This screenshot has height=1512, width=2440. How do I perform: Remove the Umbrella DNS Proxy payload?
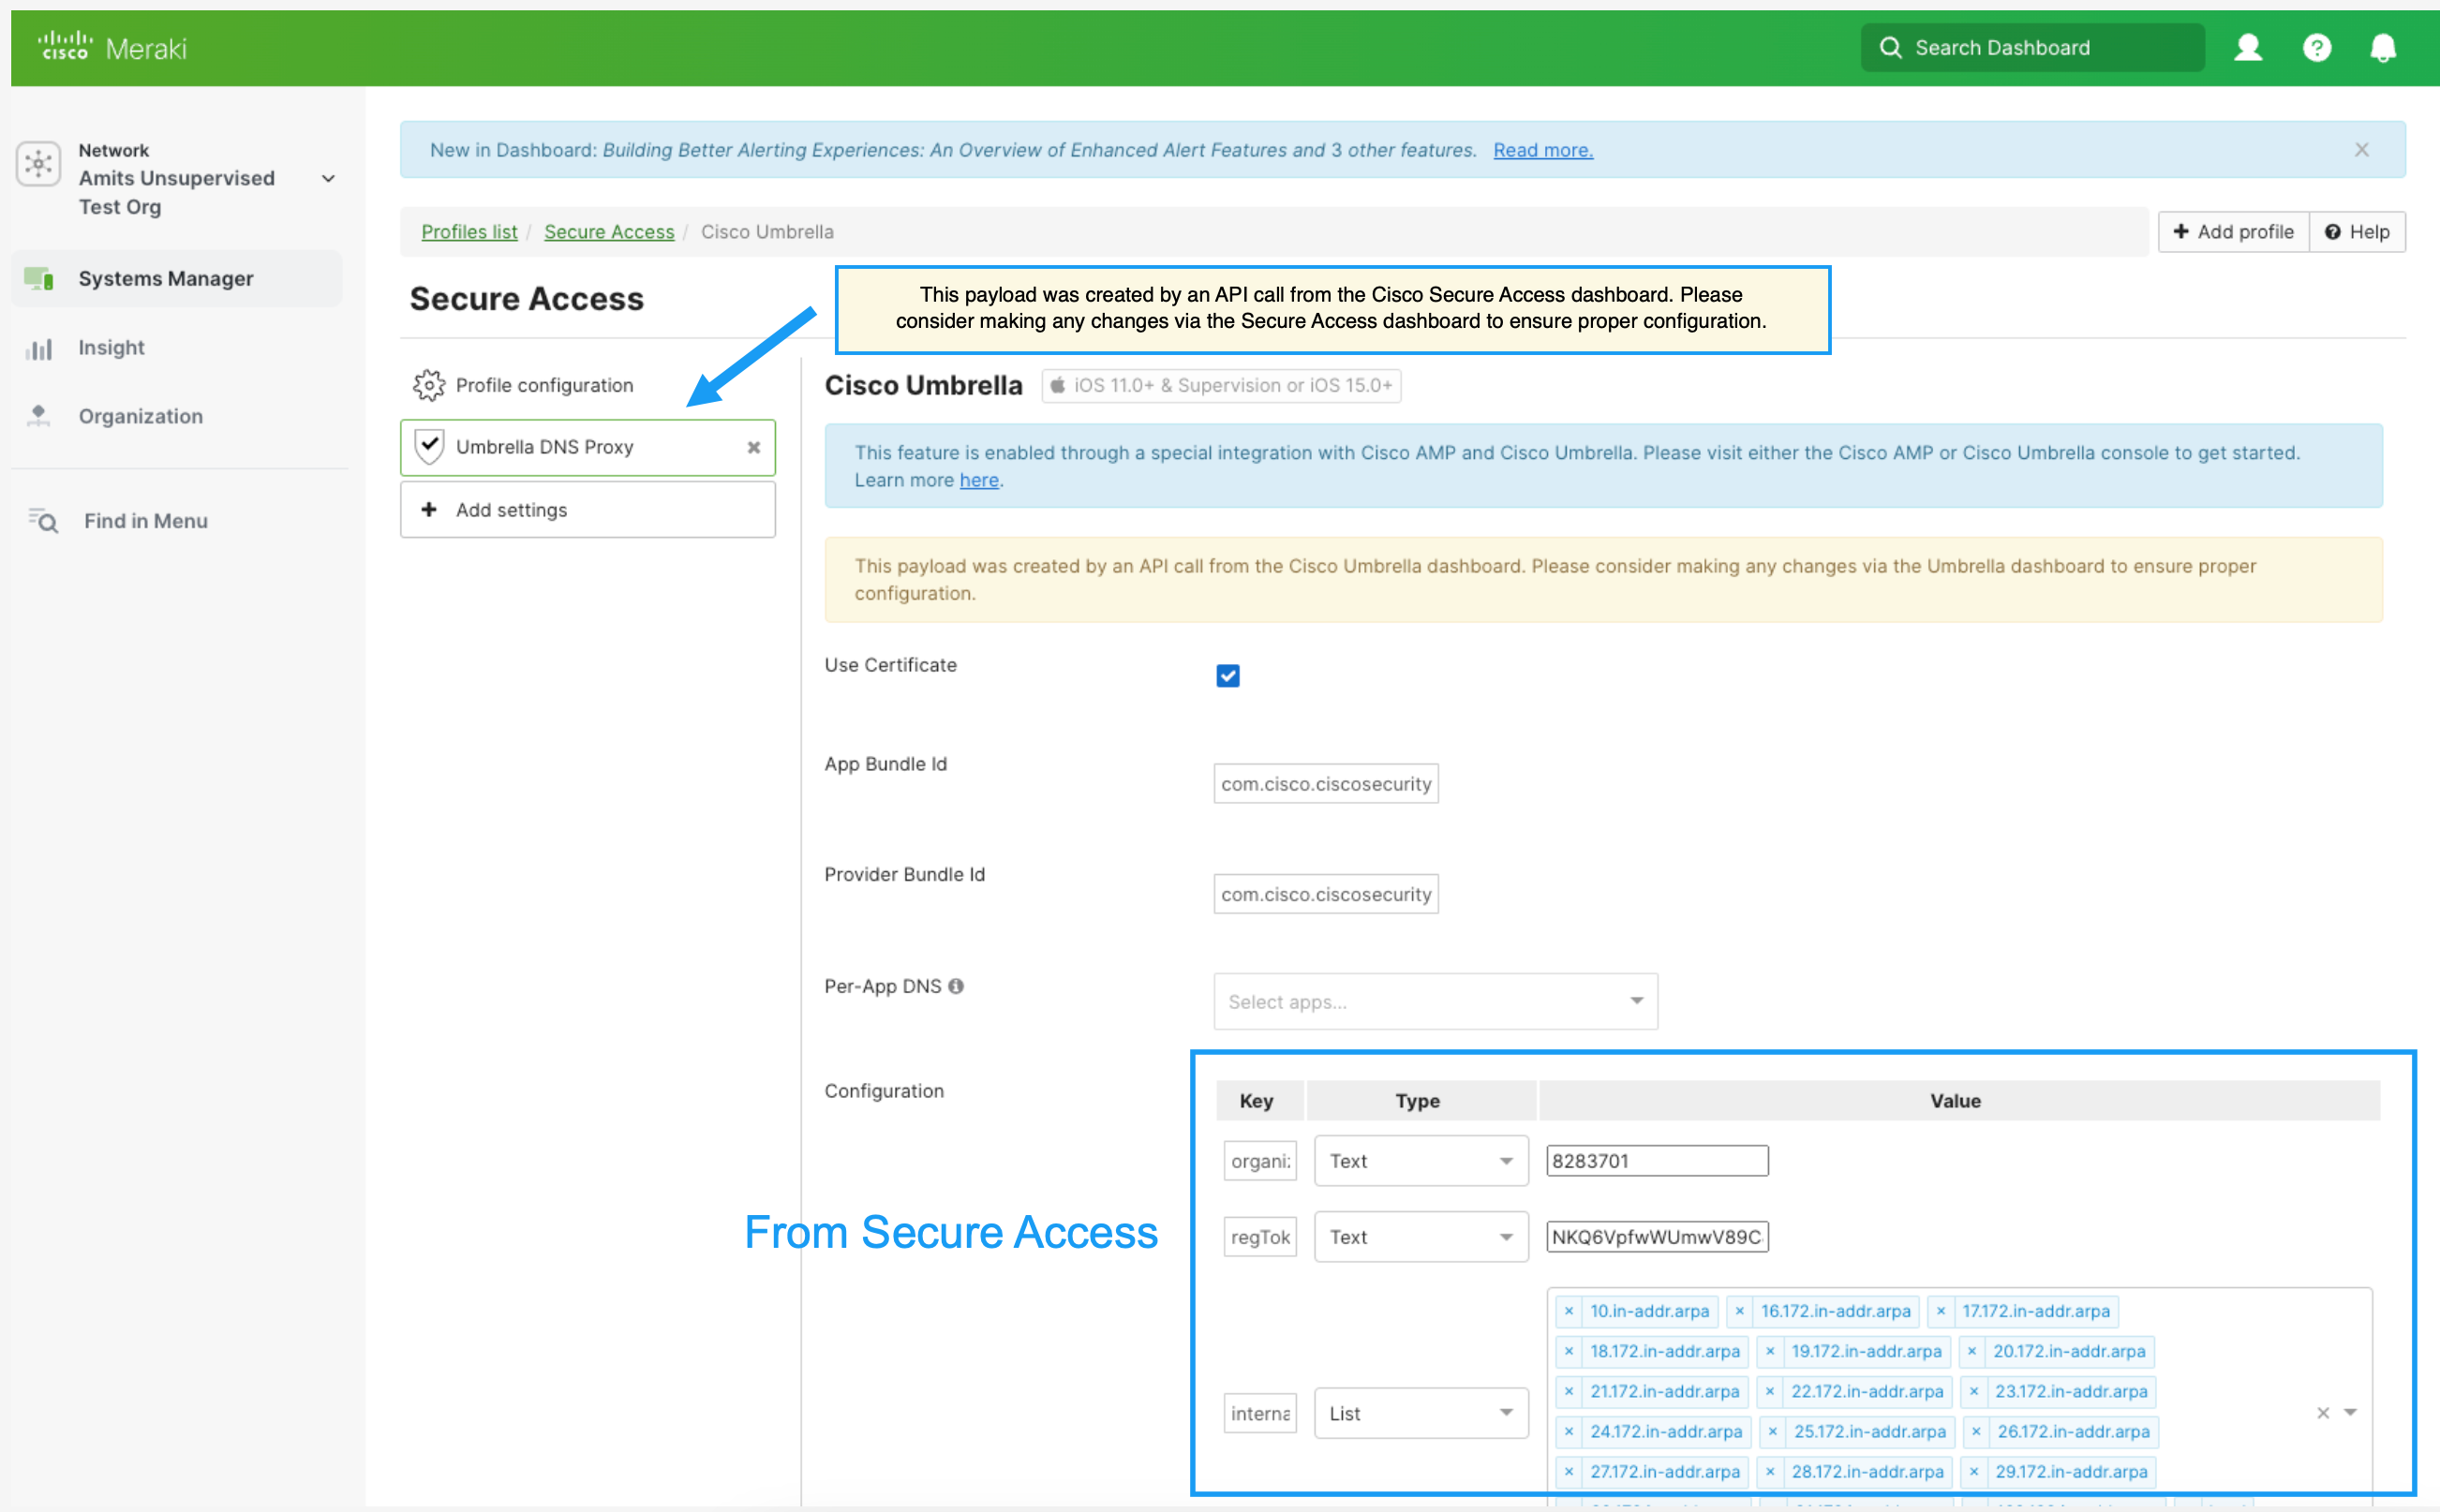(754, 447)
